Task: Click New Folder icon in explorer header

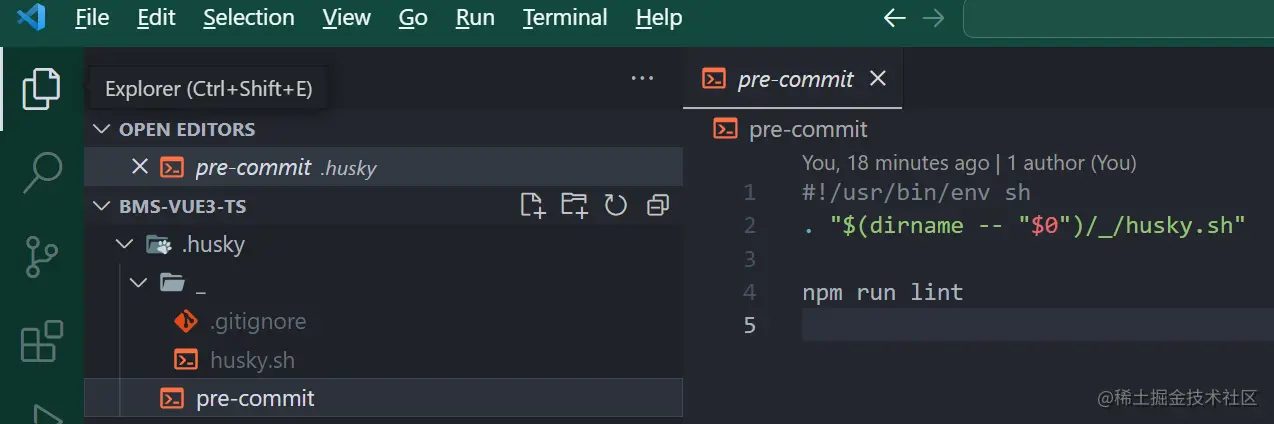Action: pyautogui.click(x=574, y=206)
